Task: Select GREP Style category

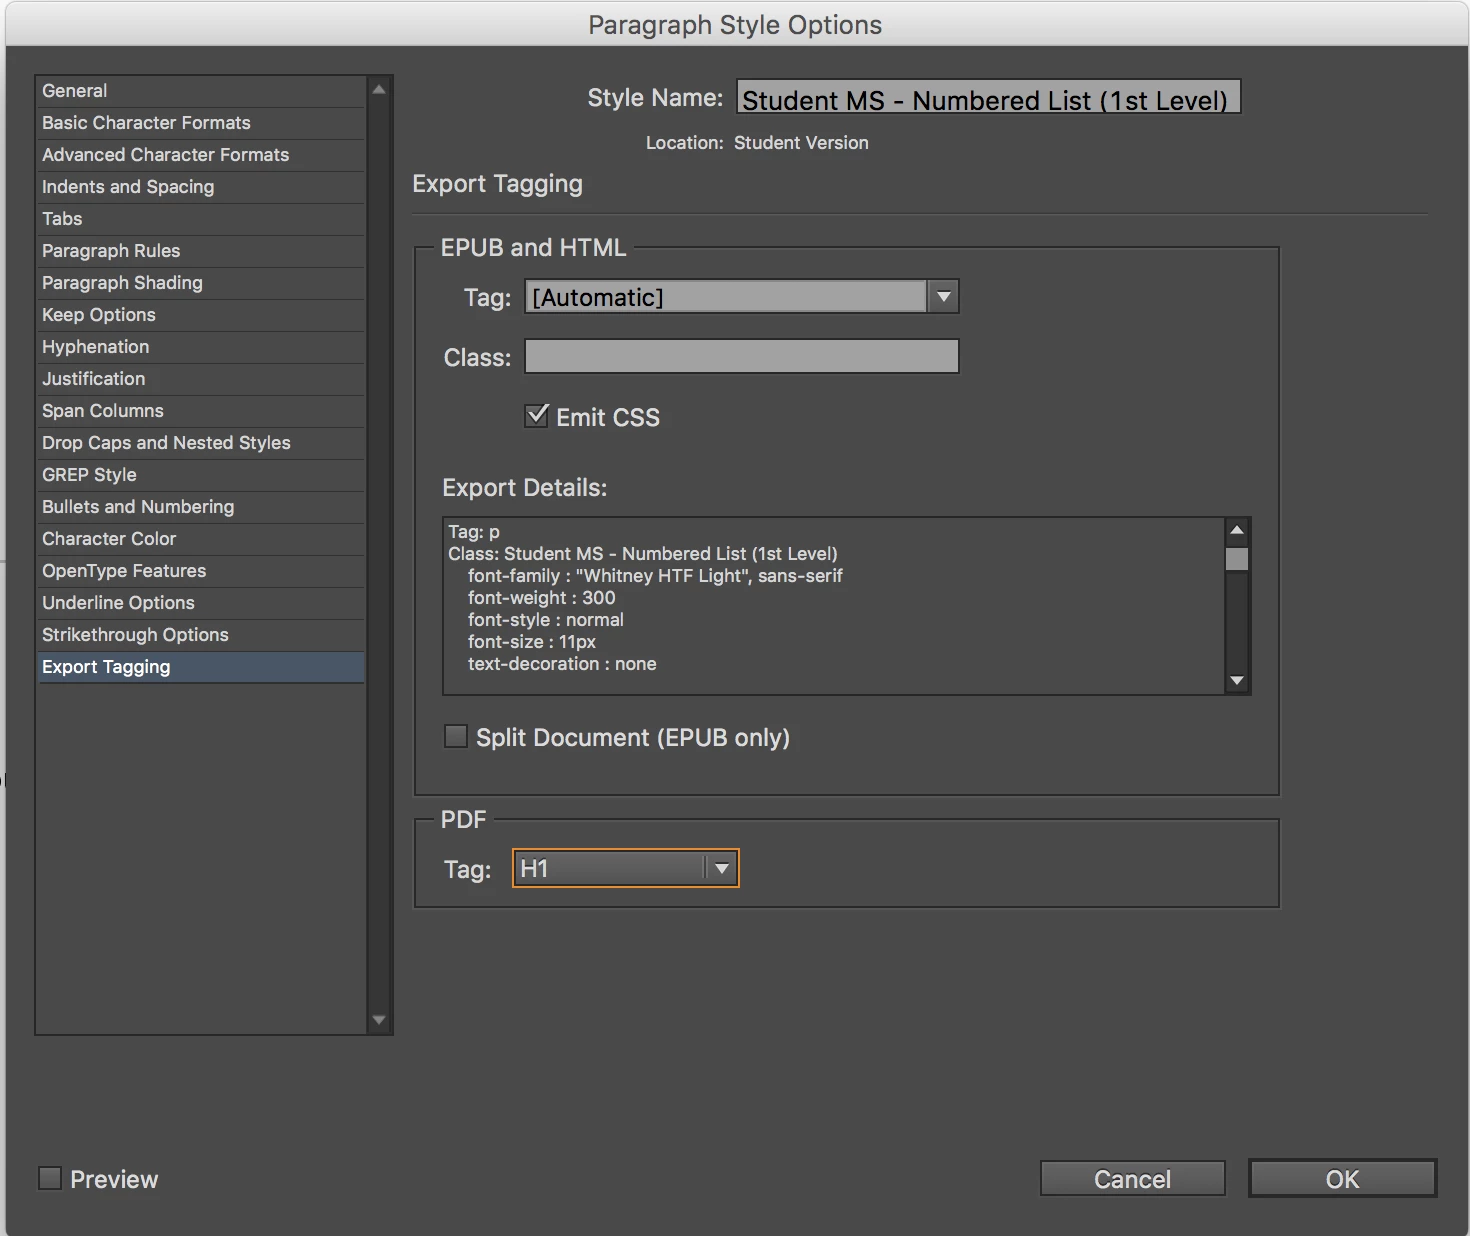Action: click(x=201, y=475)
